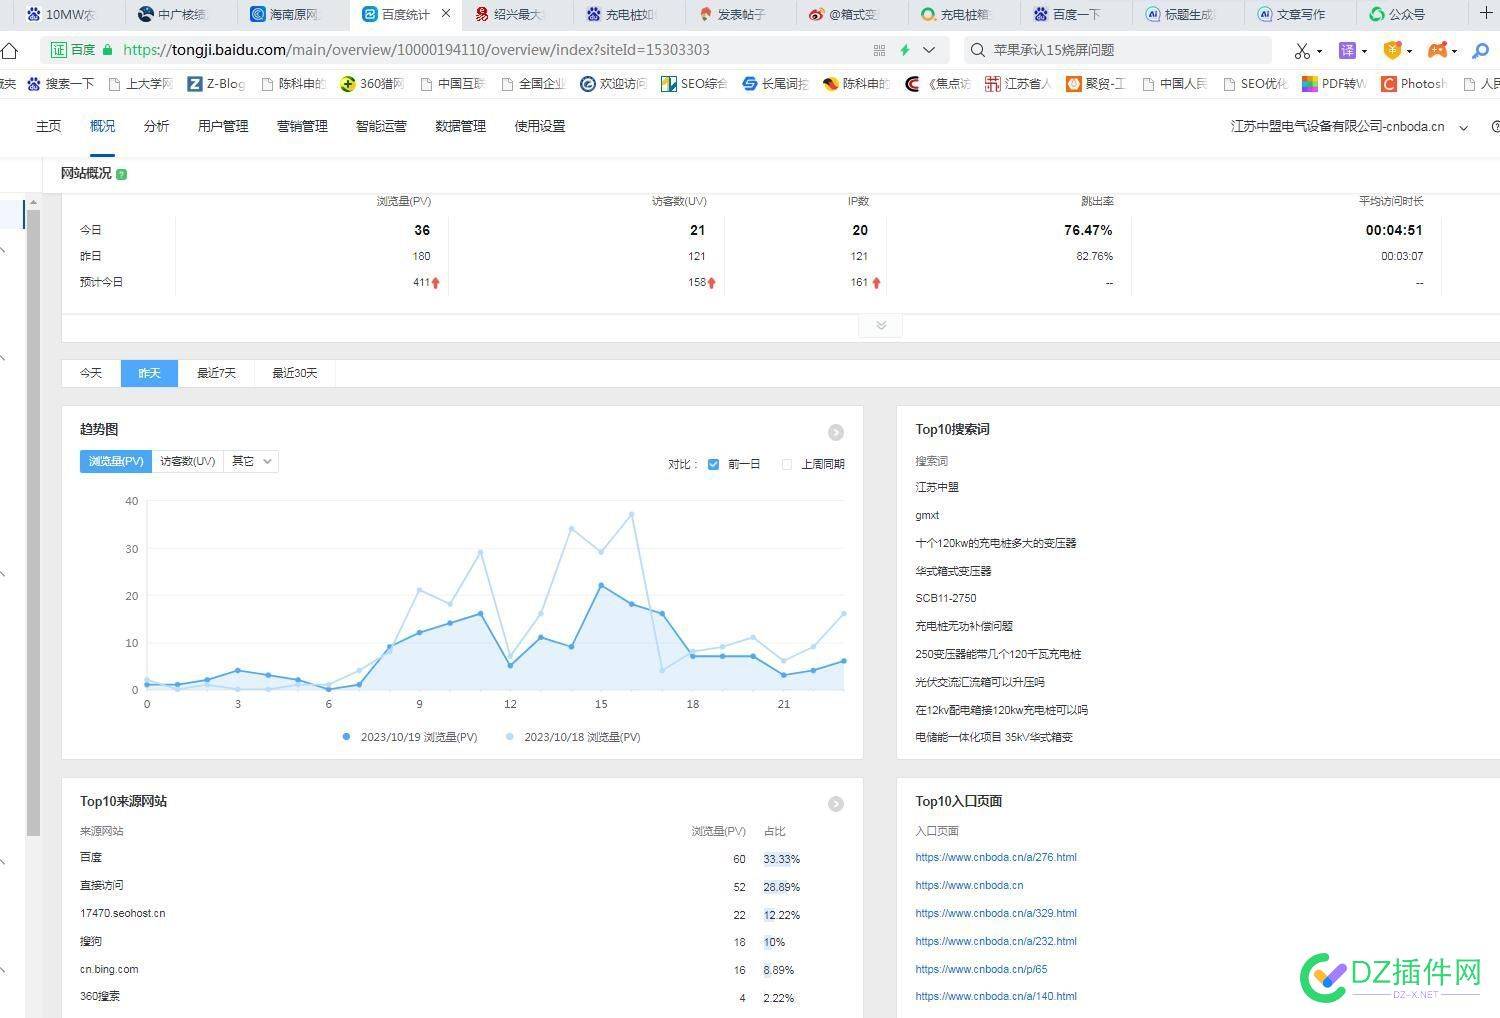This screenshot has width=1500, height=1018.
Task: Open entry page link a/232.html
Action: (x=996, y=941)
